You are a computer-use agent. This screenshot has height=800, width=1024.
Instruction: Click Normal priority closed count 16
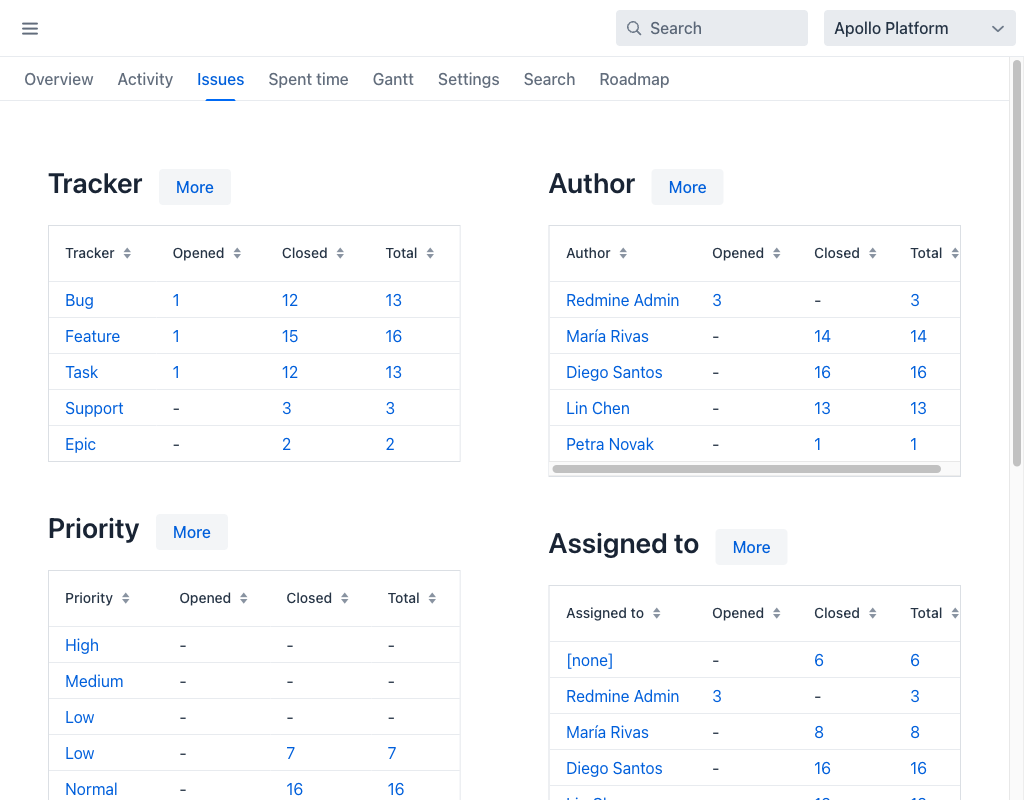295,789
